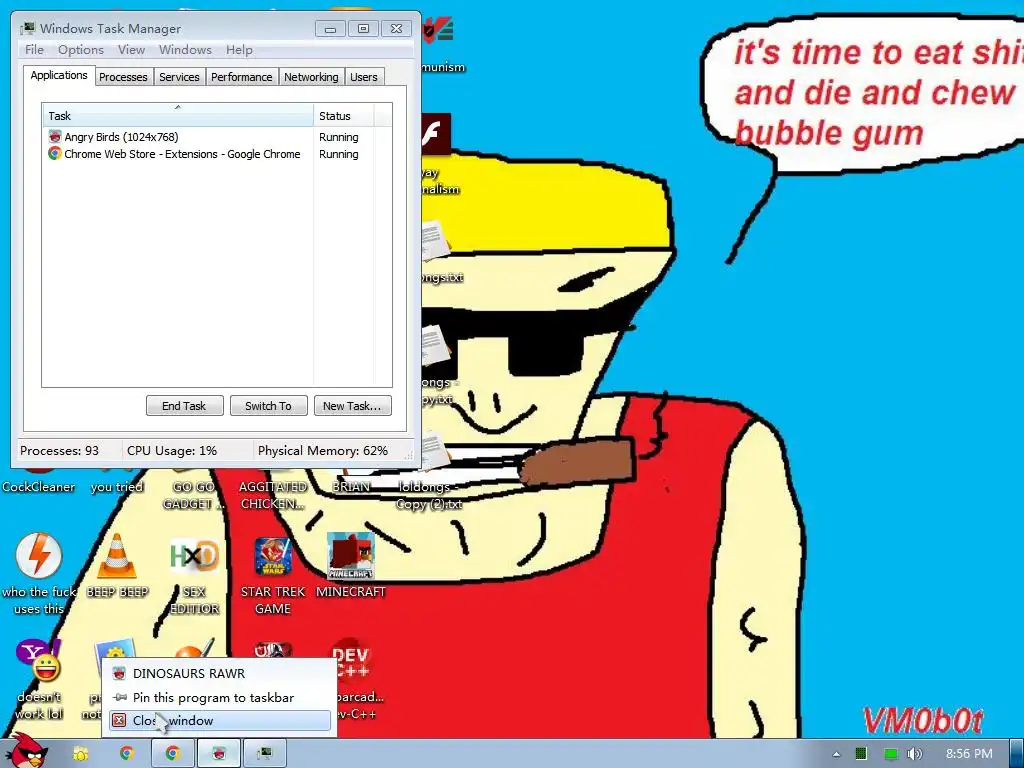
Task: Click the Angry Birds icon in the task list
Action: pos(55,136)
